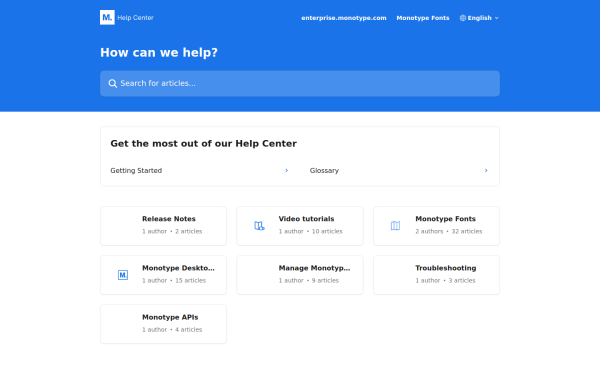Click the Video tutorials collection icon
The height and width of the screenshot is (375, 600).
pos(259,226)
